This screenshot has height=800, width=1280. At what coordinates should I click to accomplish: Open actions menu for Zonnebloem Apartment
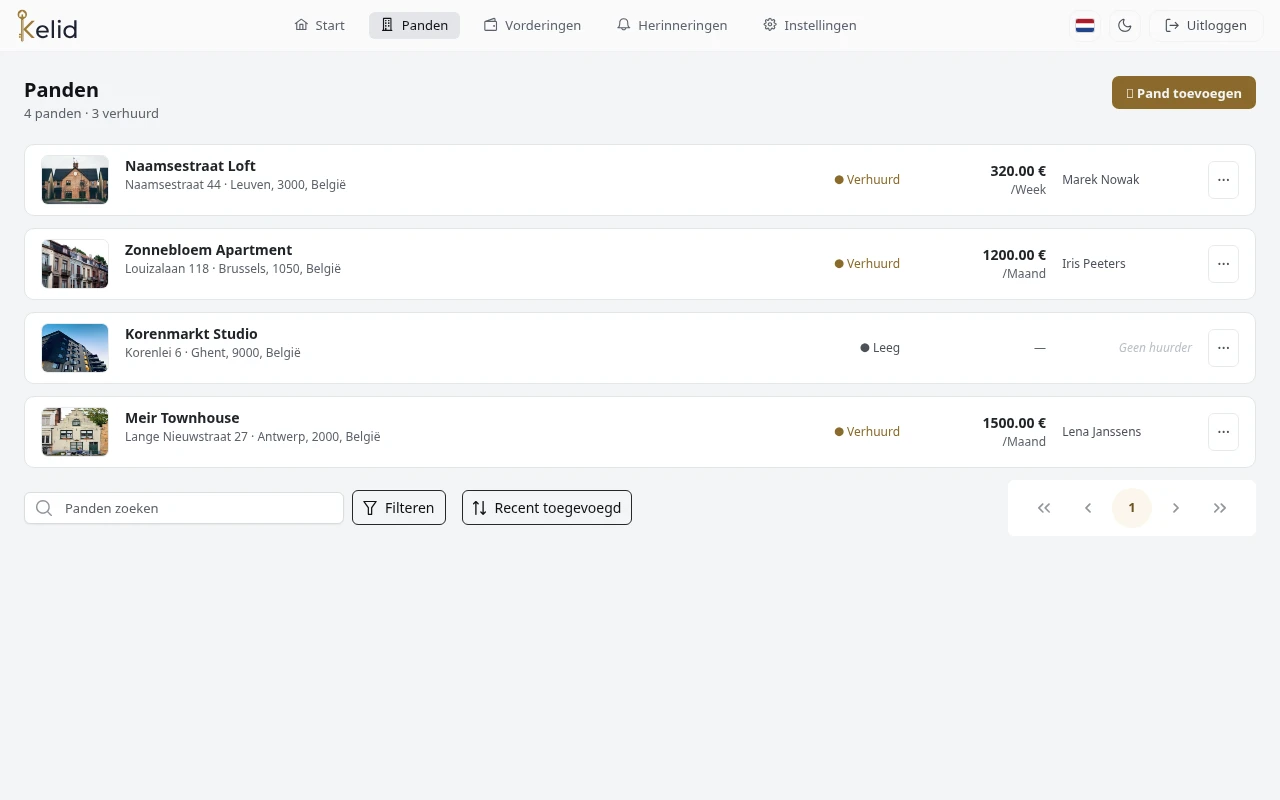1224,264
